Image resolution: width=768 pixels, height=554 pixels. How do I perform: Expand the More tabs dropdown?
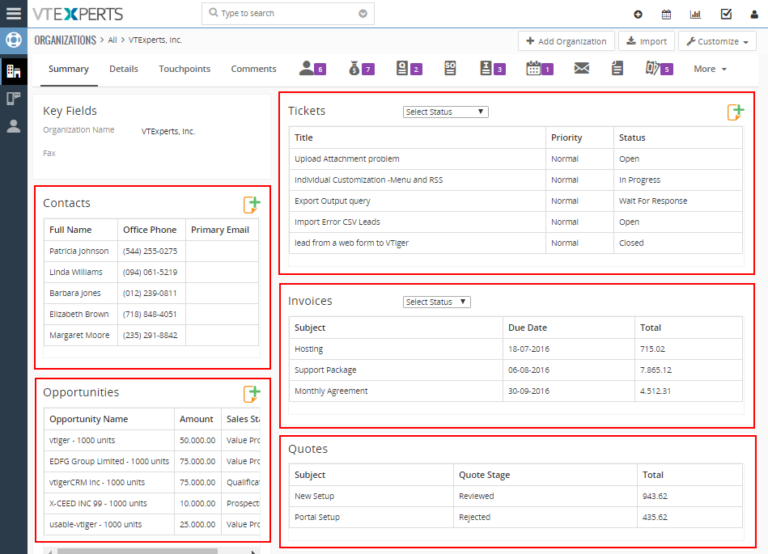tap(710, 69)
